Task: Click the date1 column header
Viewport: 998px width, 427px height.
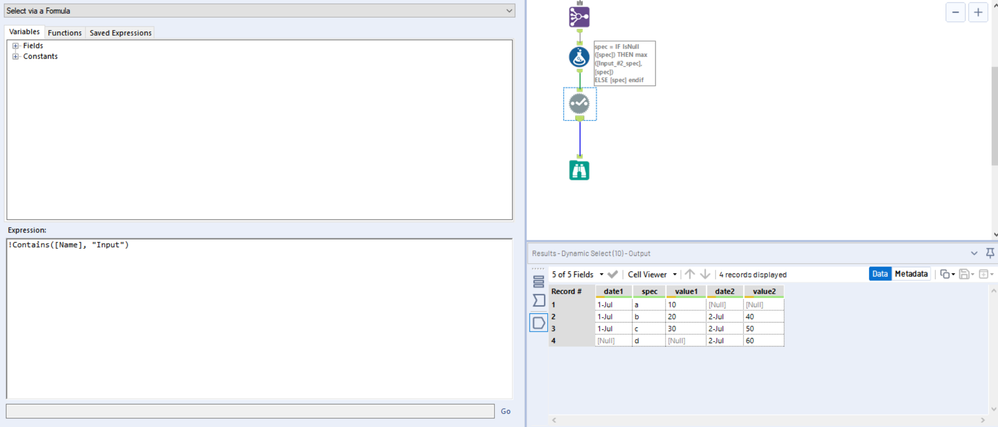Action: coord(614,291)
